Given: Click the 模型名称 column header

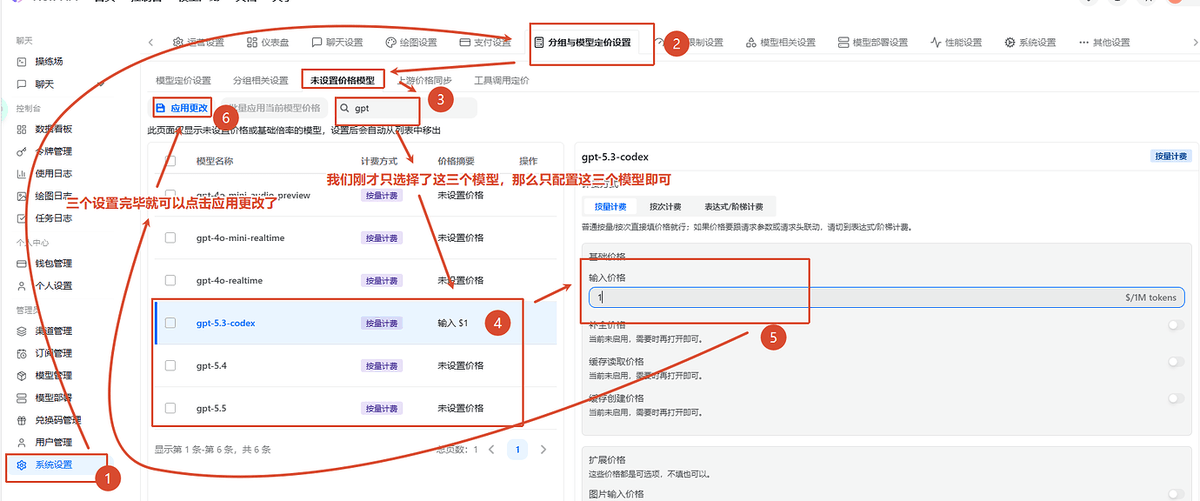Looking at the screenshot, I should click(215, 161).
